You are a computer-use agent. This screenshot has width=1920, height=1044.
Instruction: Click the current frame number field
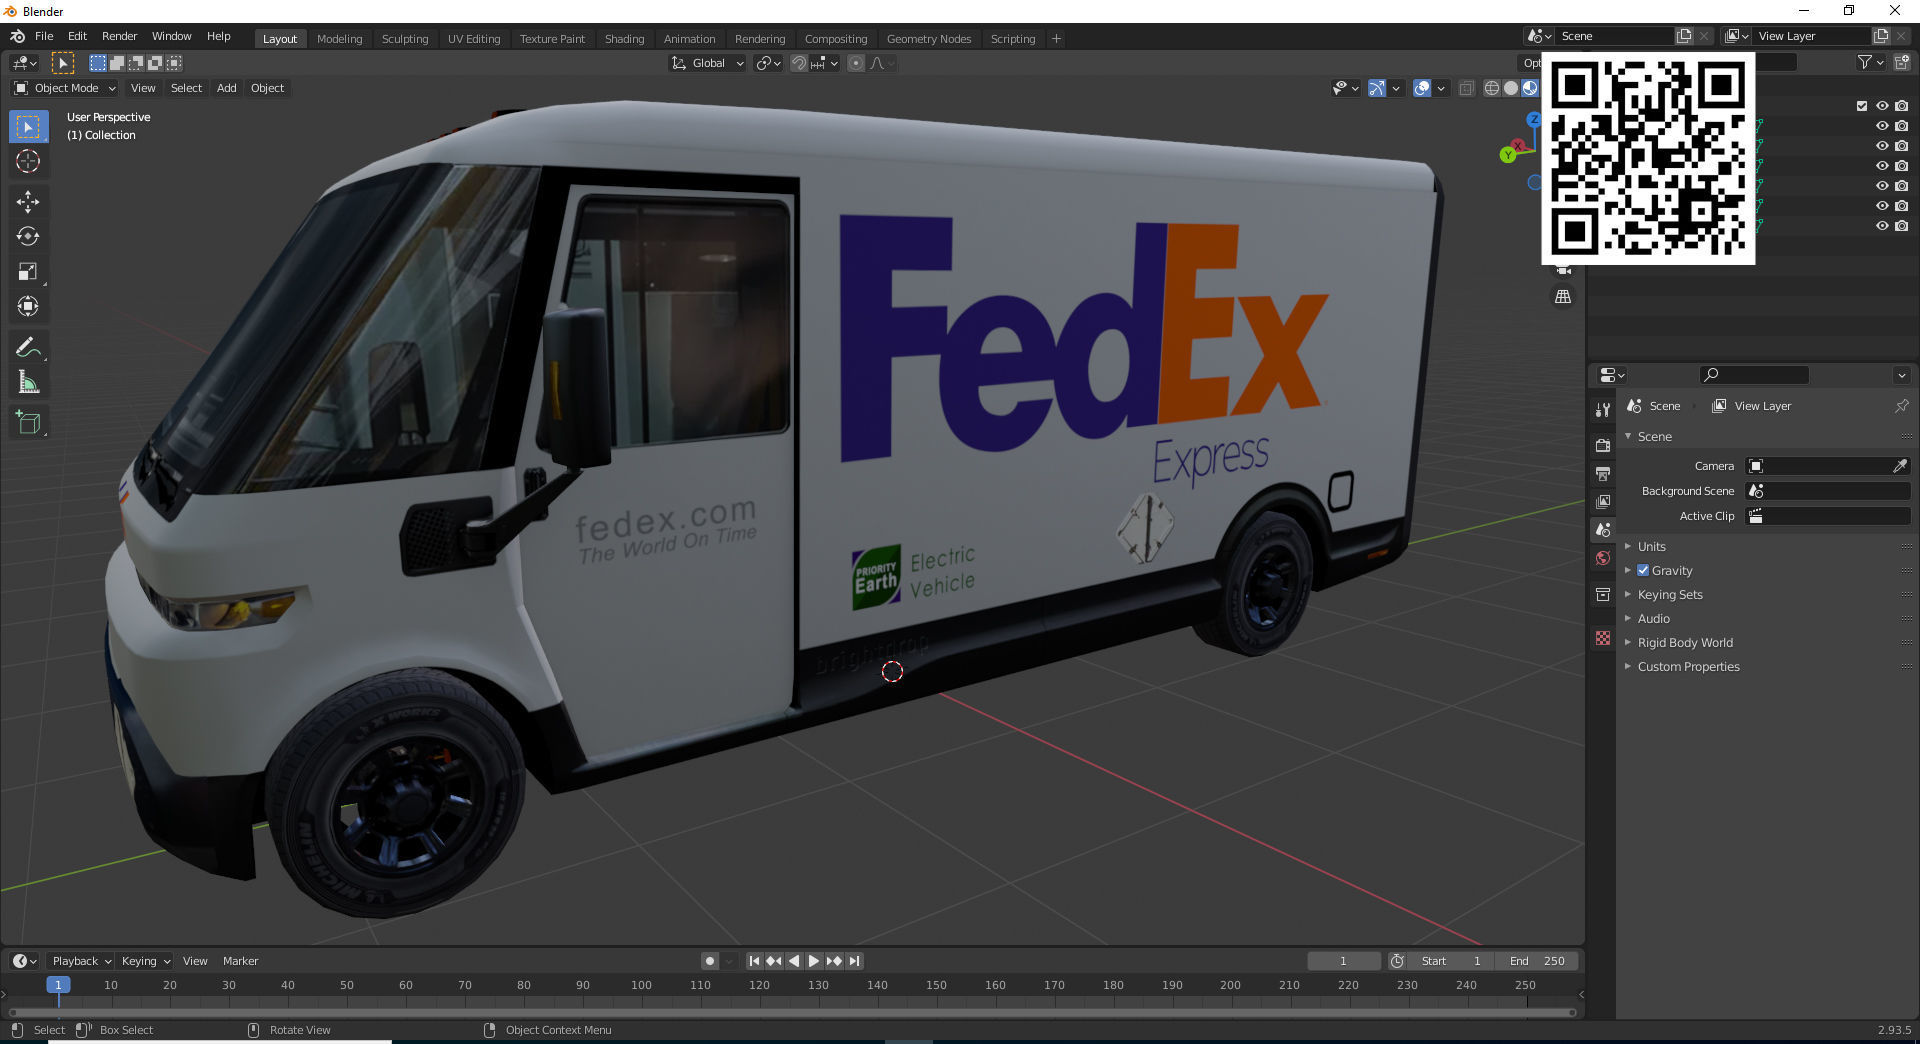point(1343,961)
